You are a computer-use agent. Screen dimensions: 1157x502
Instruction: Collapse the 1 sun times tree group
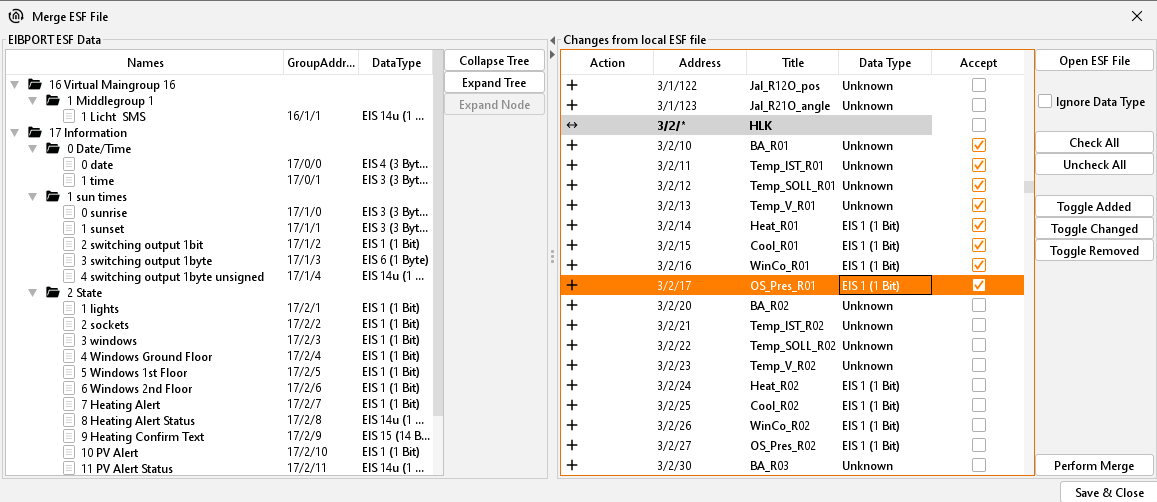[x=31, y=197]
